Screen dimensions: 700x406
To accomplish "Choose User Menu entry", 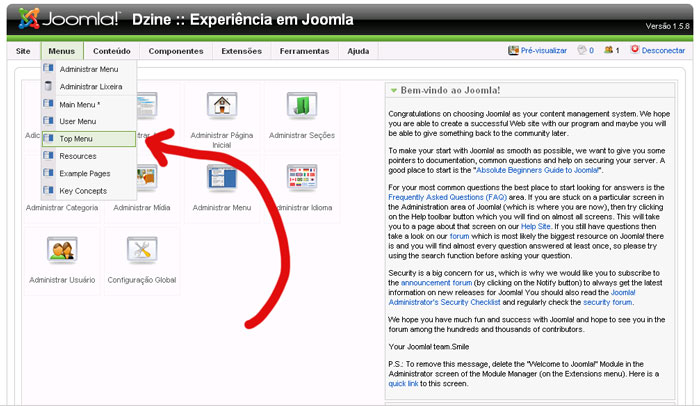I will coord(89,121).
